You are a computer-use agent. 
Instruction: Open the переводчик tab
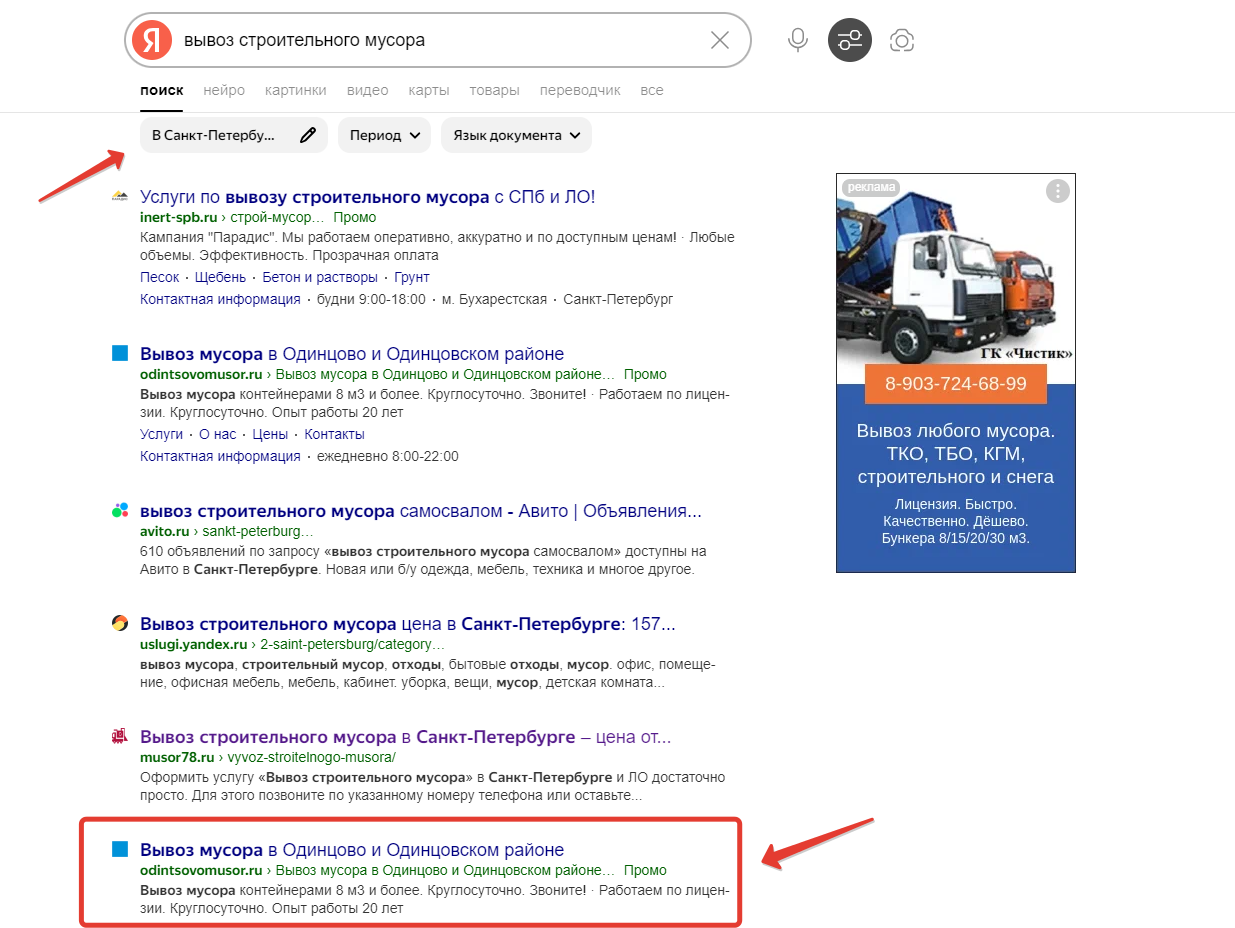coord(580,90)
